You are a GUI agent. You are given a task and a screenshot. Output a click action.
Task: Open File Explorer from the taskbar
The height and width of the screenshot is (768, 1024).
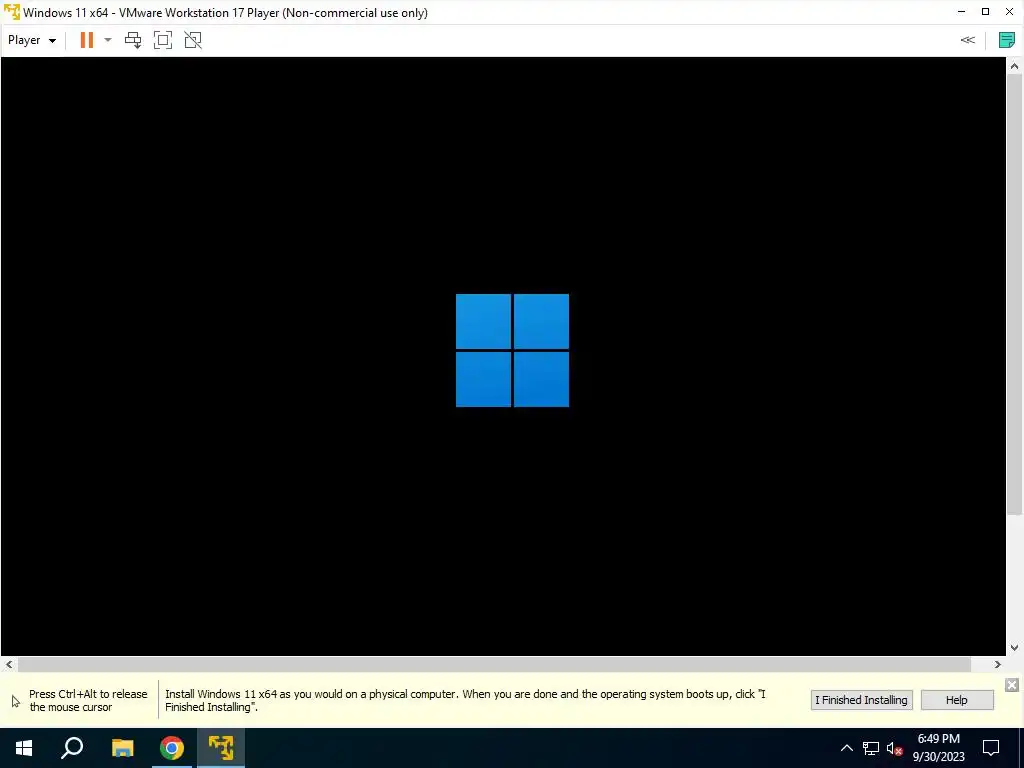(122, 748)
